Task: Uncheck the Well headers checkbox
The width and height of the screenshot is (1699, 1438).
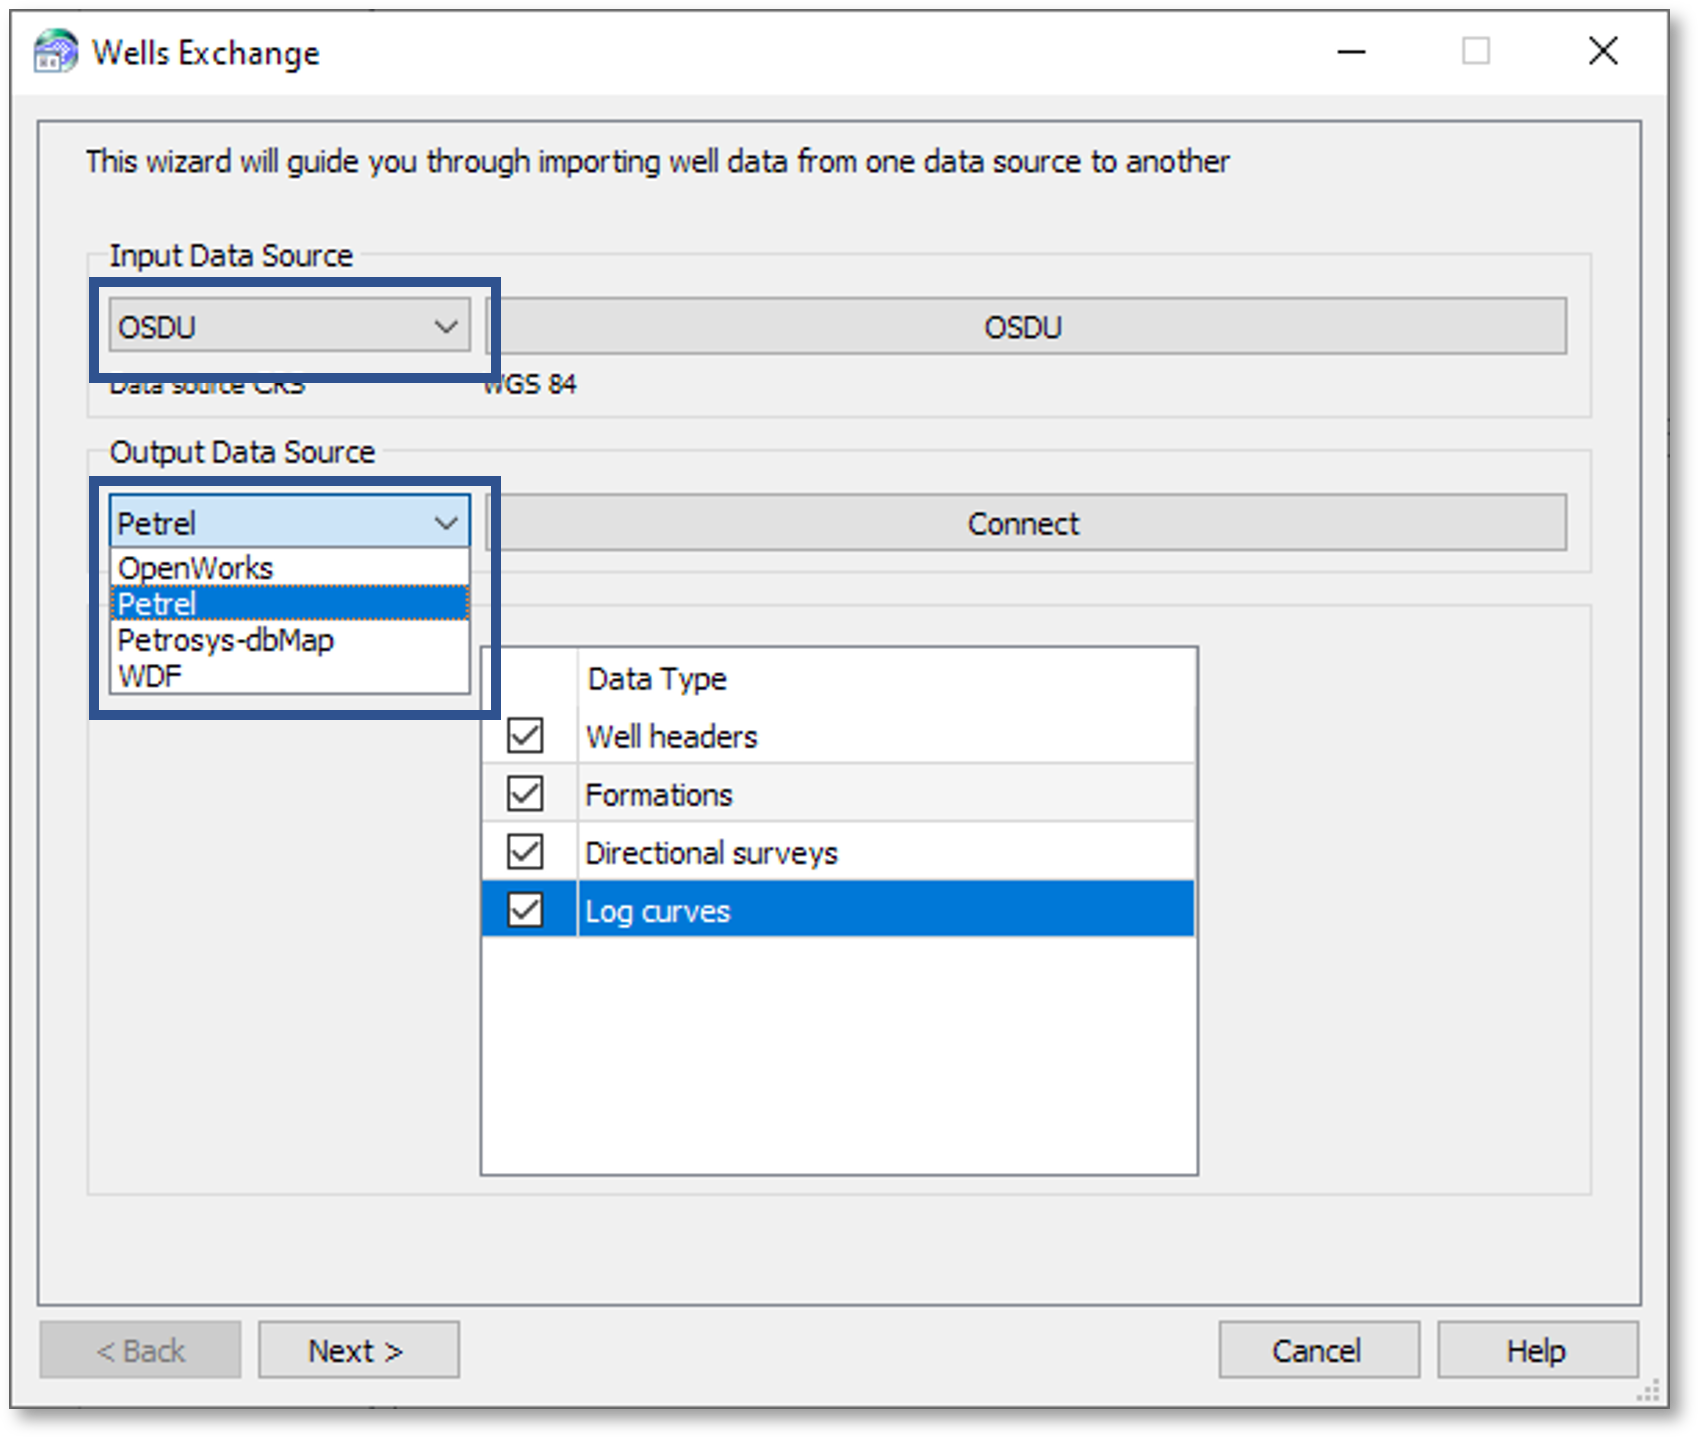Action: (525, 736)
